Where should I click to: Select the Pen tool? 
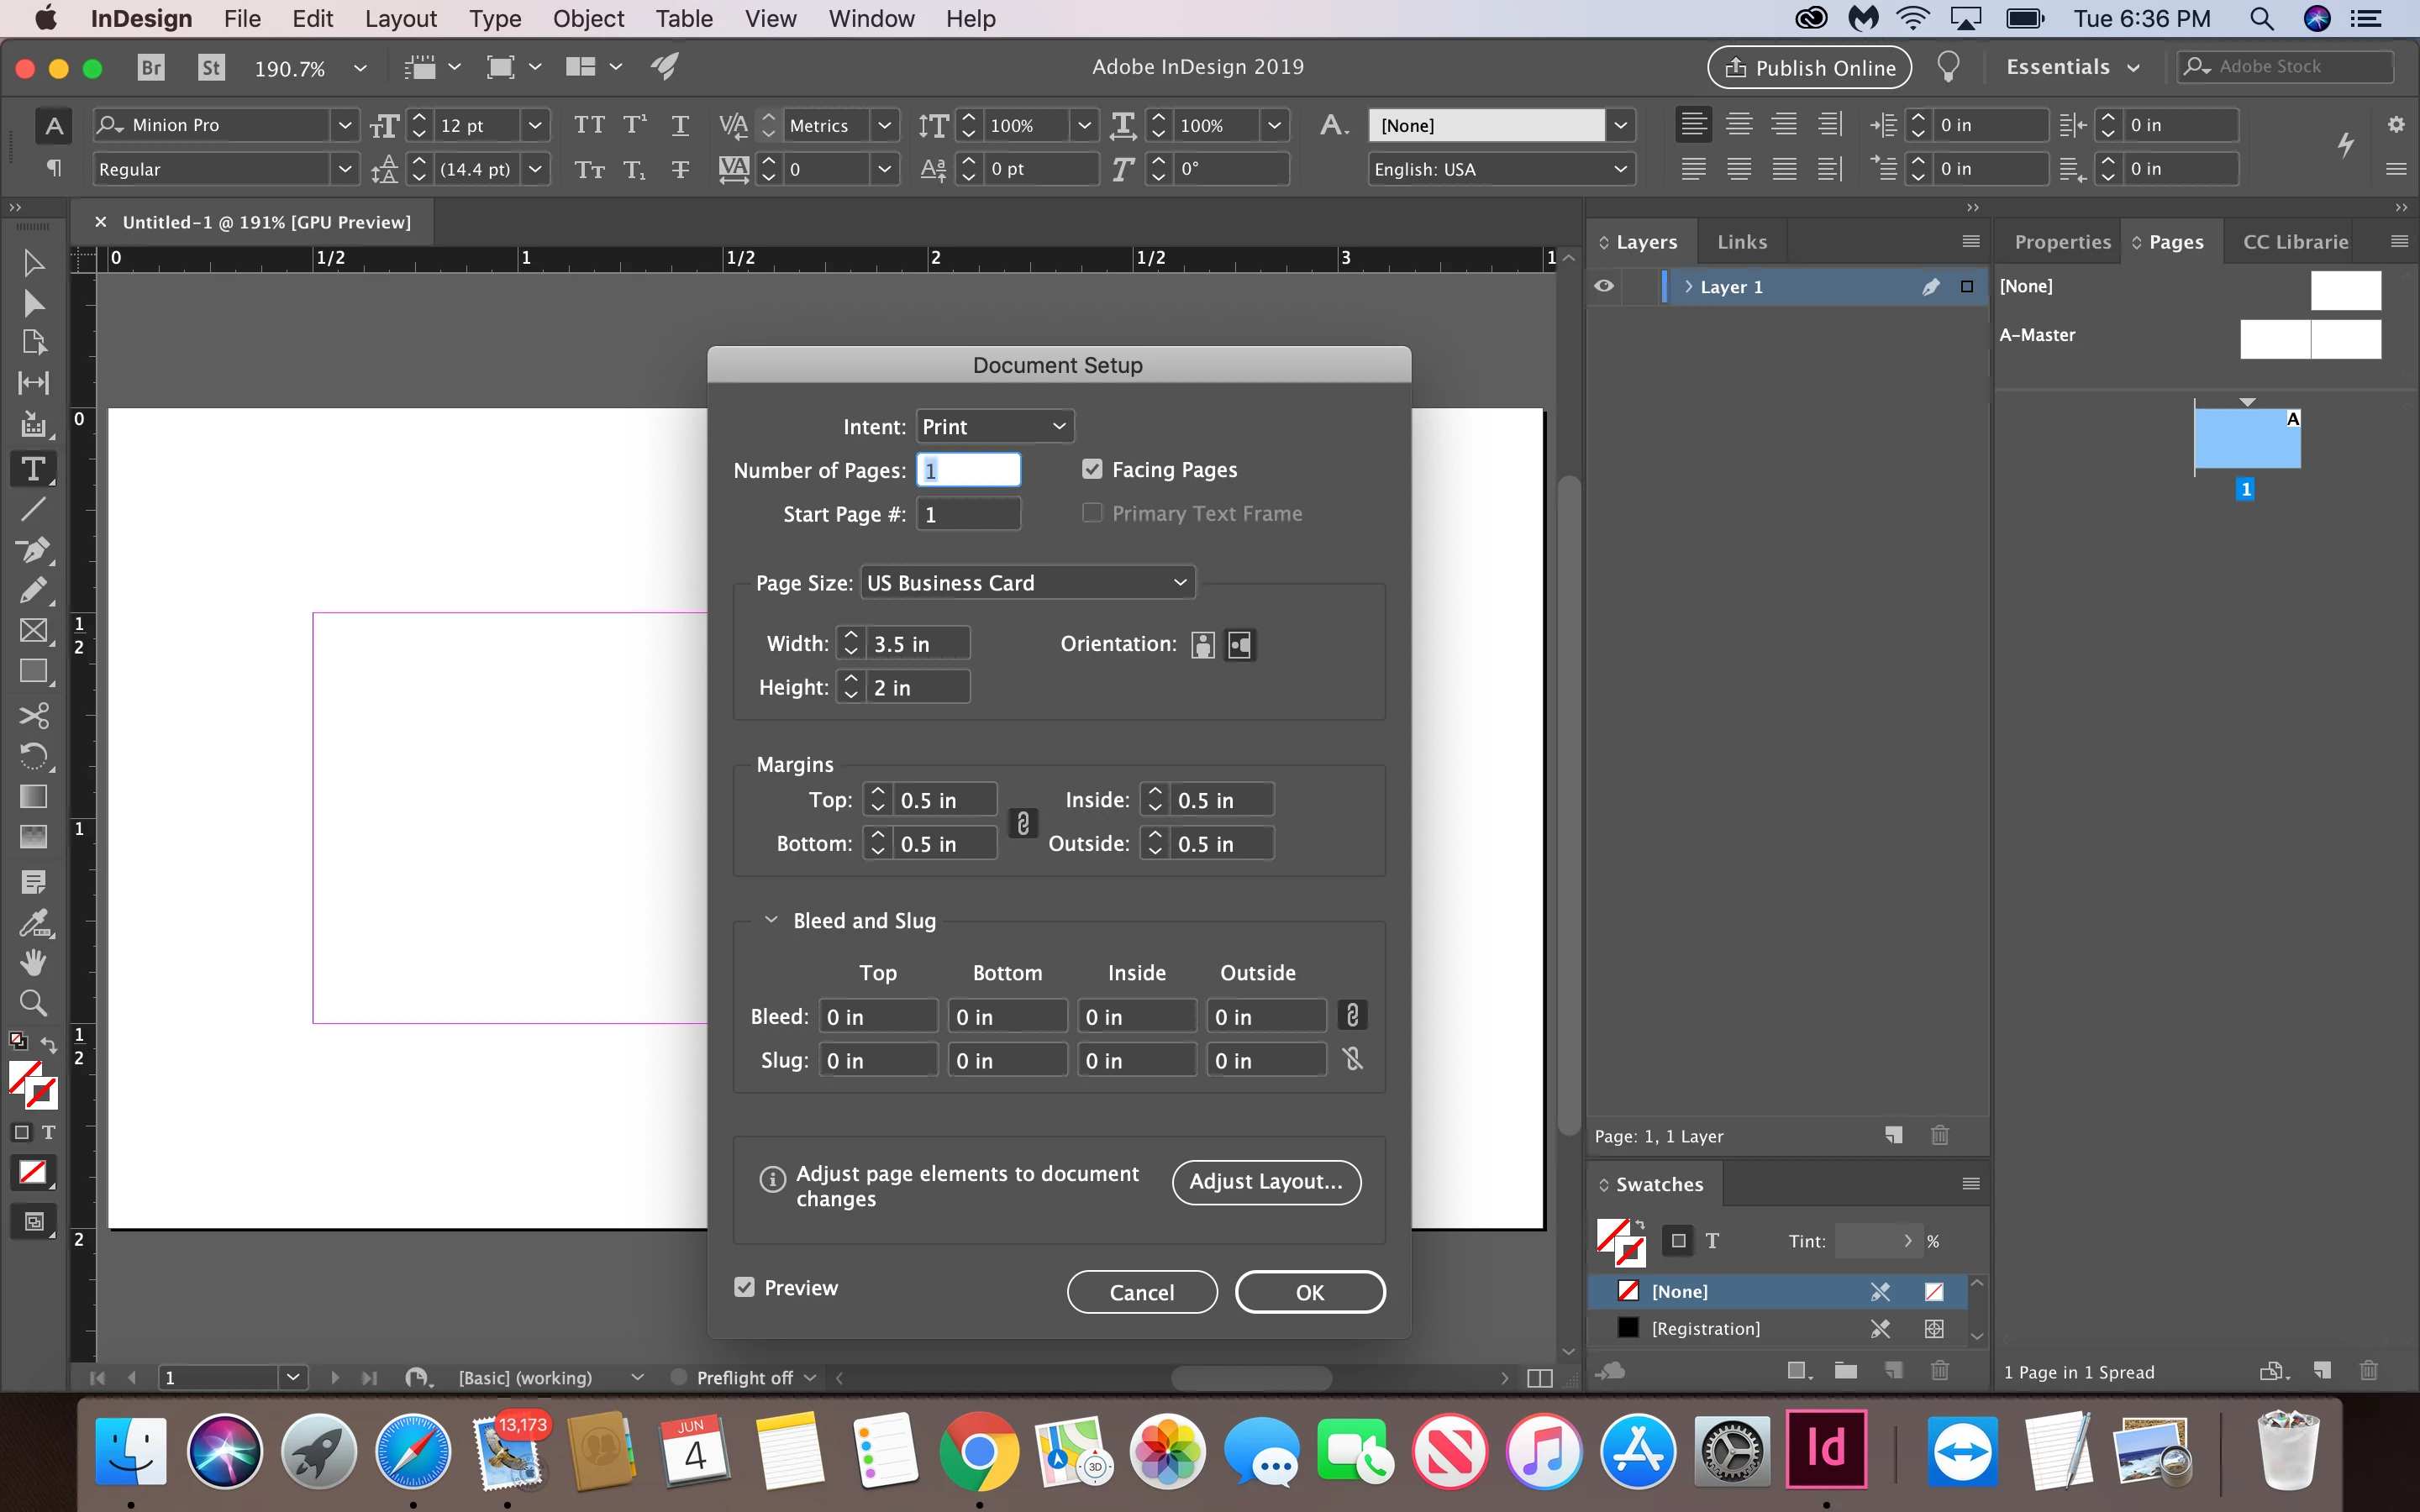(x=33, y=550)
